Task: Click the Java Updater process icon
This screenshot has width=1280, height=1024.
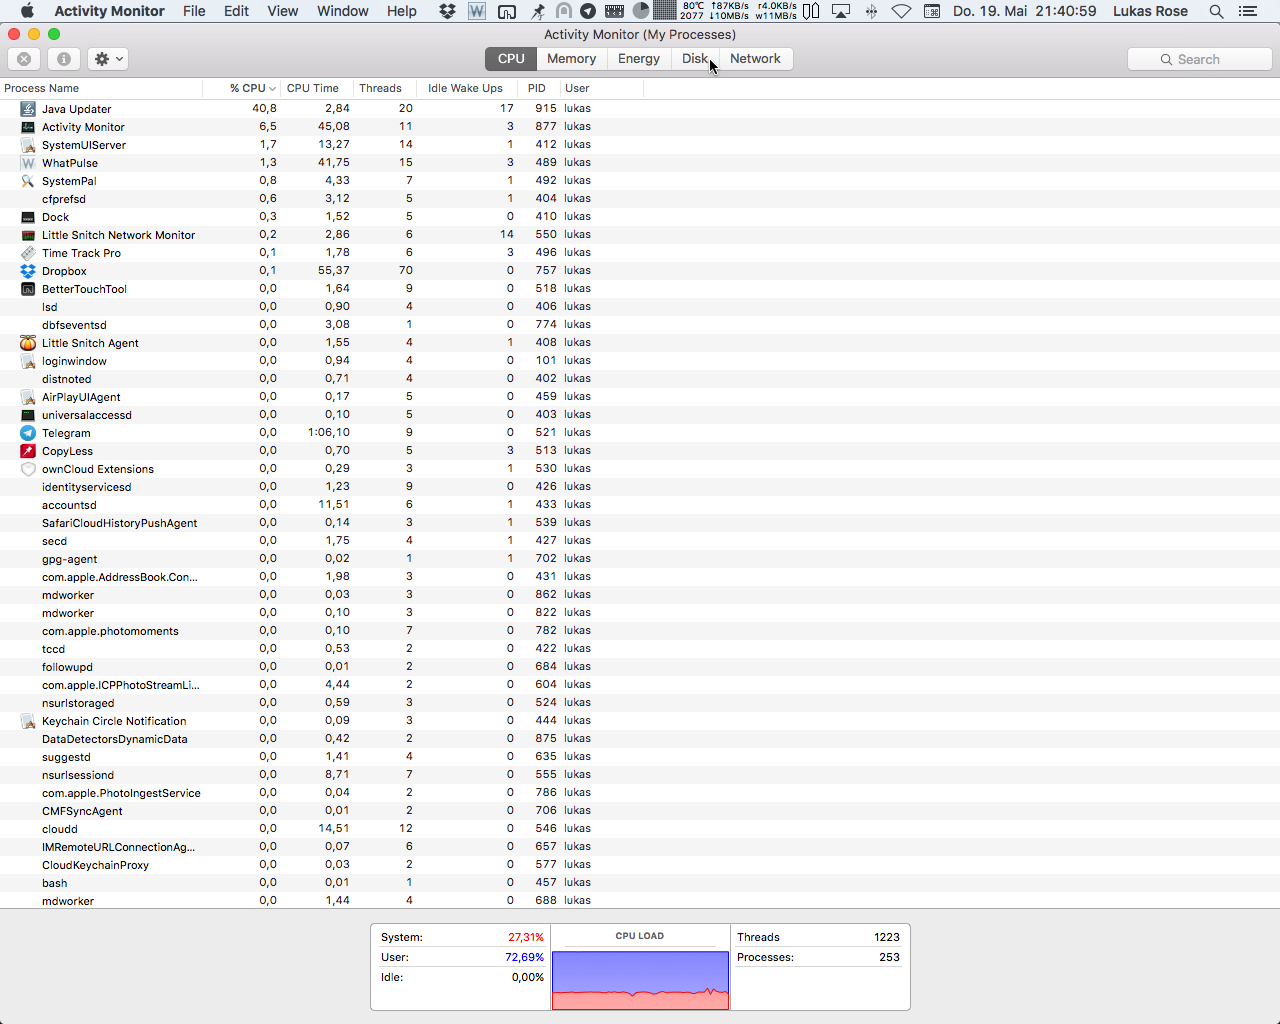Action: [x=28, y=109]
